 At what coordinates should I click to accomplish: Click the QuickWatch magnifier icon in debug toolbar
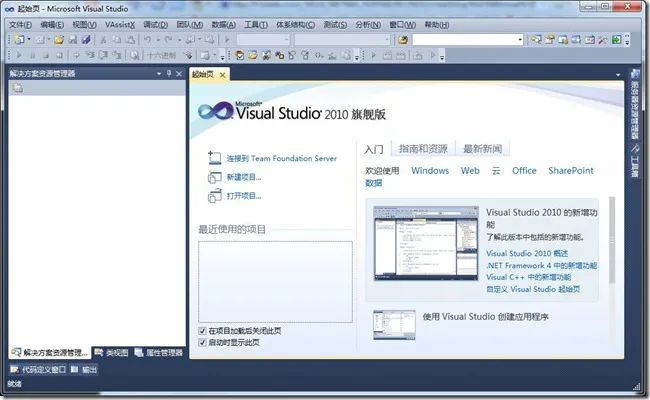(x=134, y=55)
